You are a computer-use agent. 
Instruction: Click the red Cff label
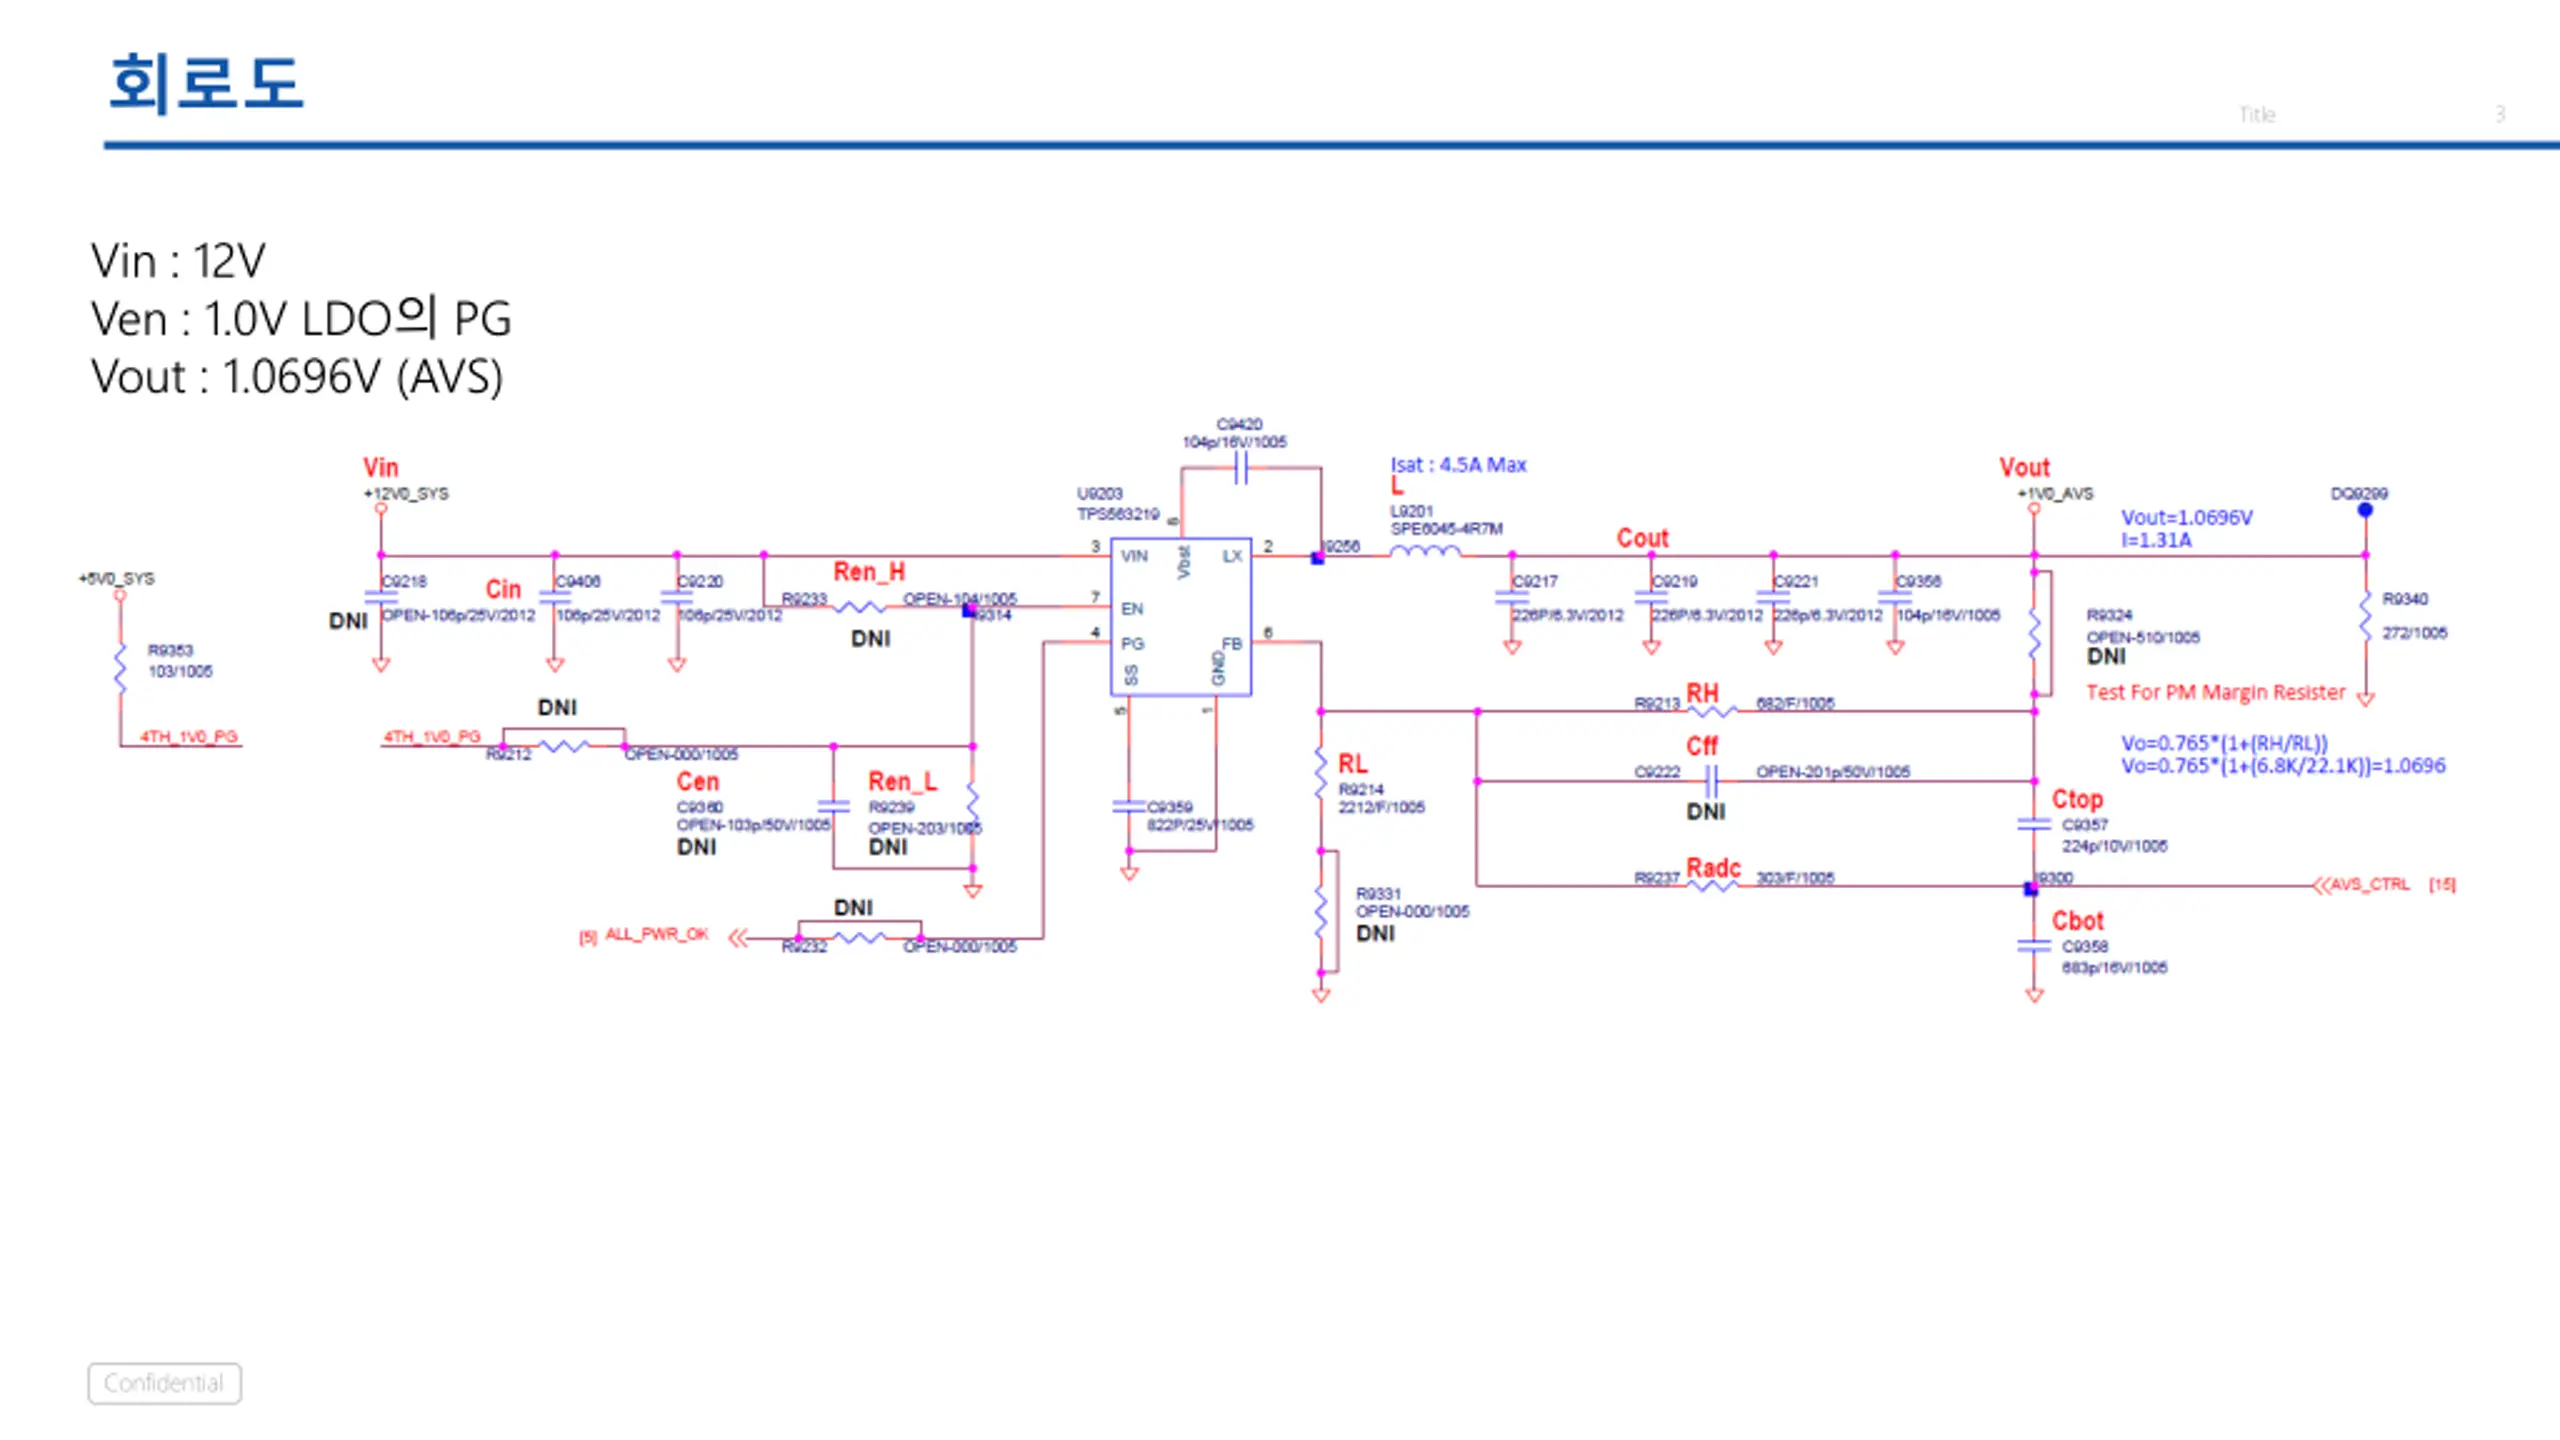coord(1702,746)
